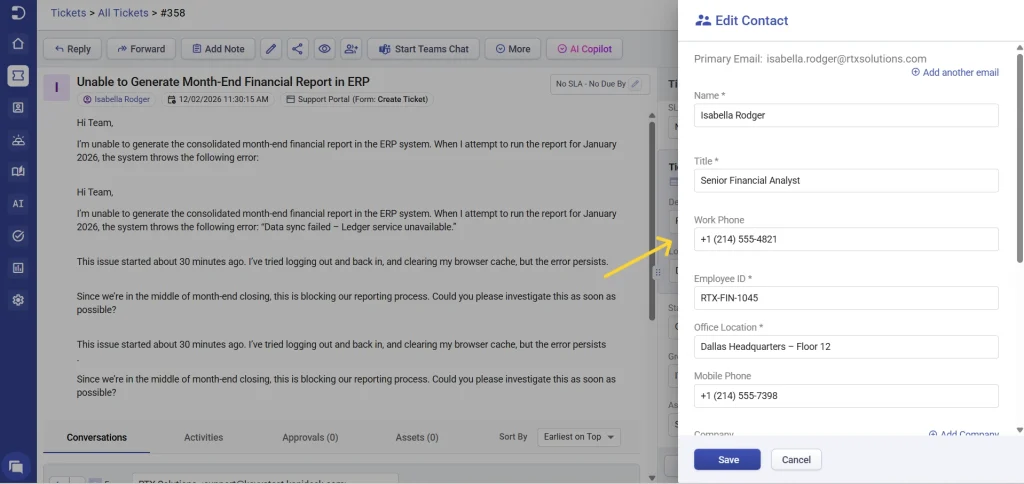Viewport: 1024px width, 484px height.
Task: Open the Settings gear in left sidebar
Action: (x=18, y=300)
